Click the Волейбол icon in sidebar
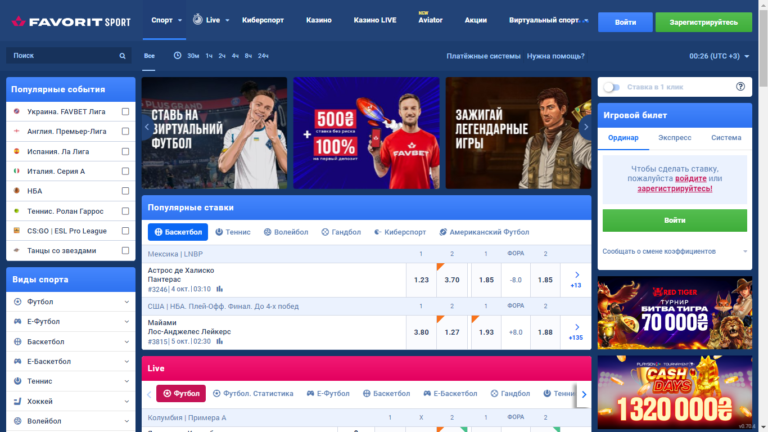Image resolution: width=768 pixels, height=432 pixels. (x=18, y=421)
